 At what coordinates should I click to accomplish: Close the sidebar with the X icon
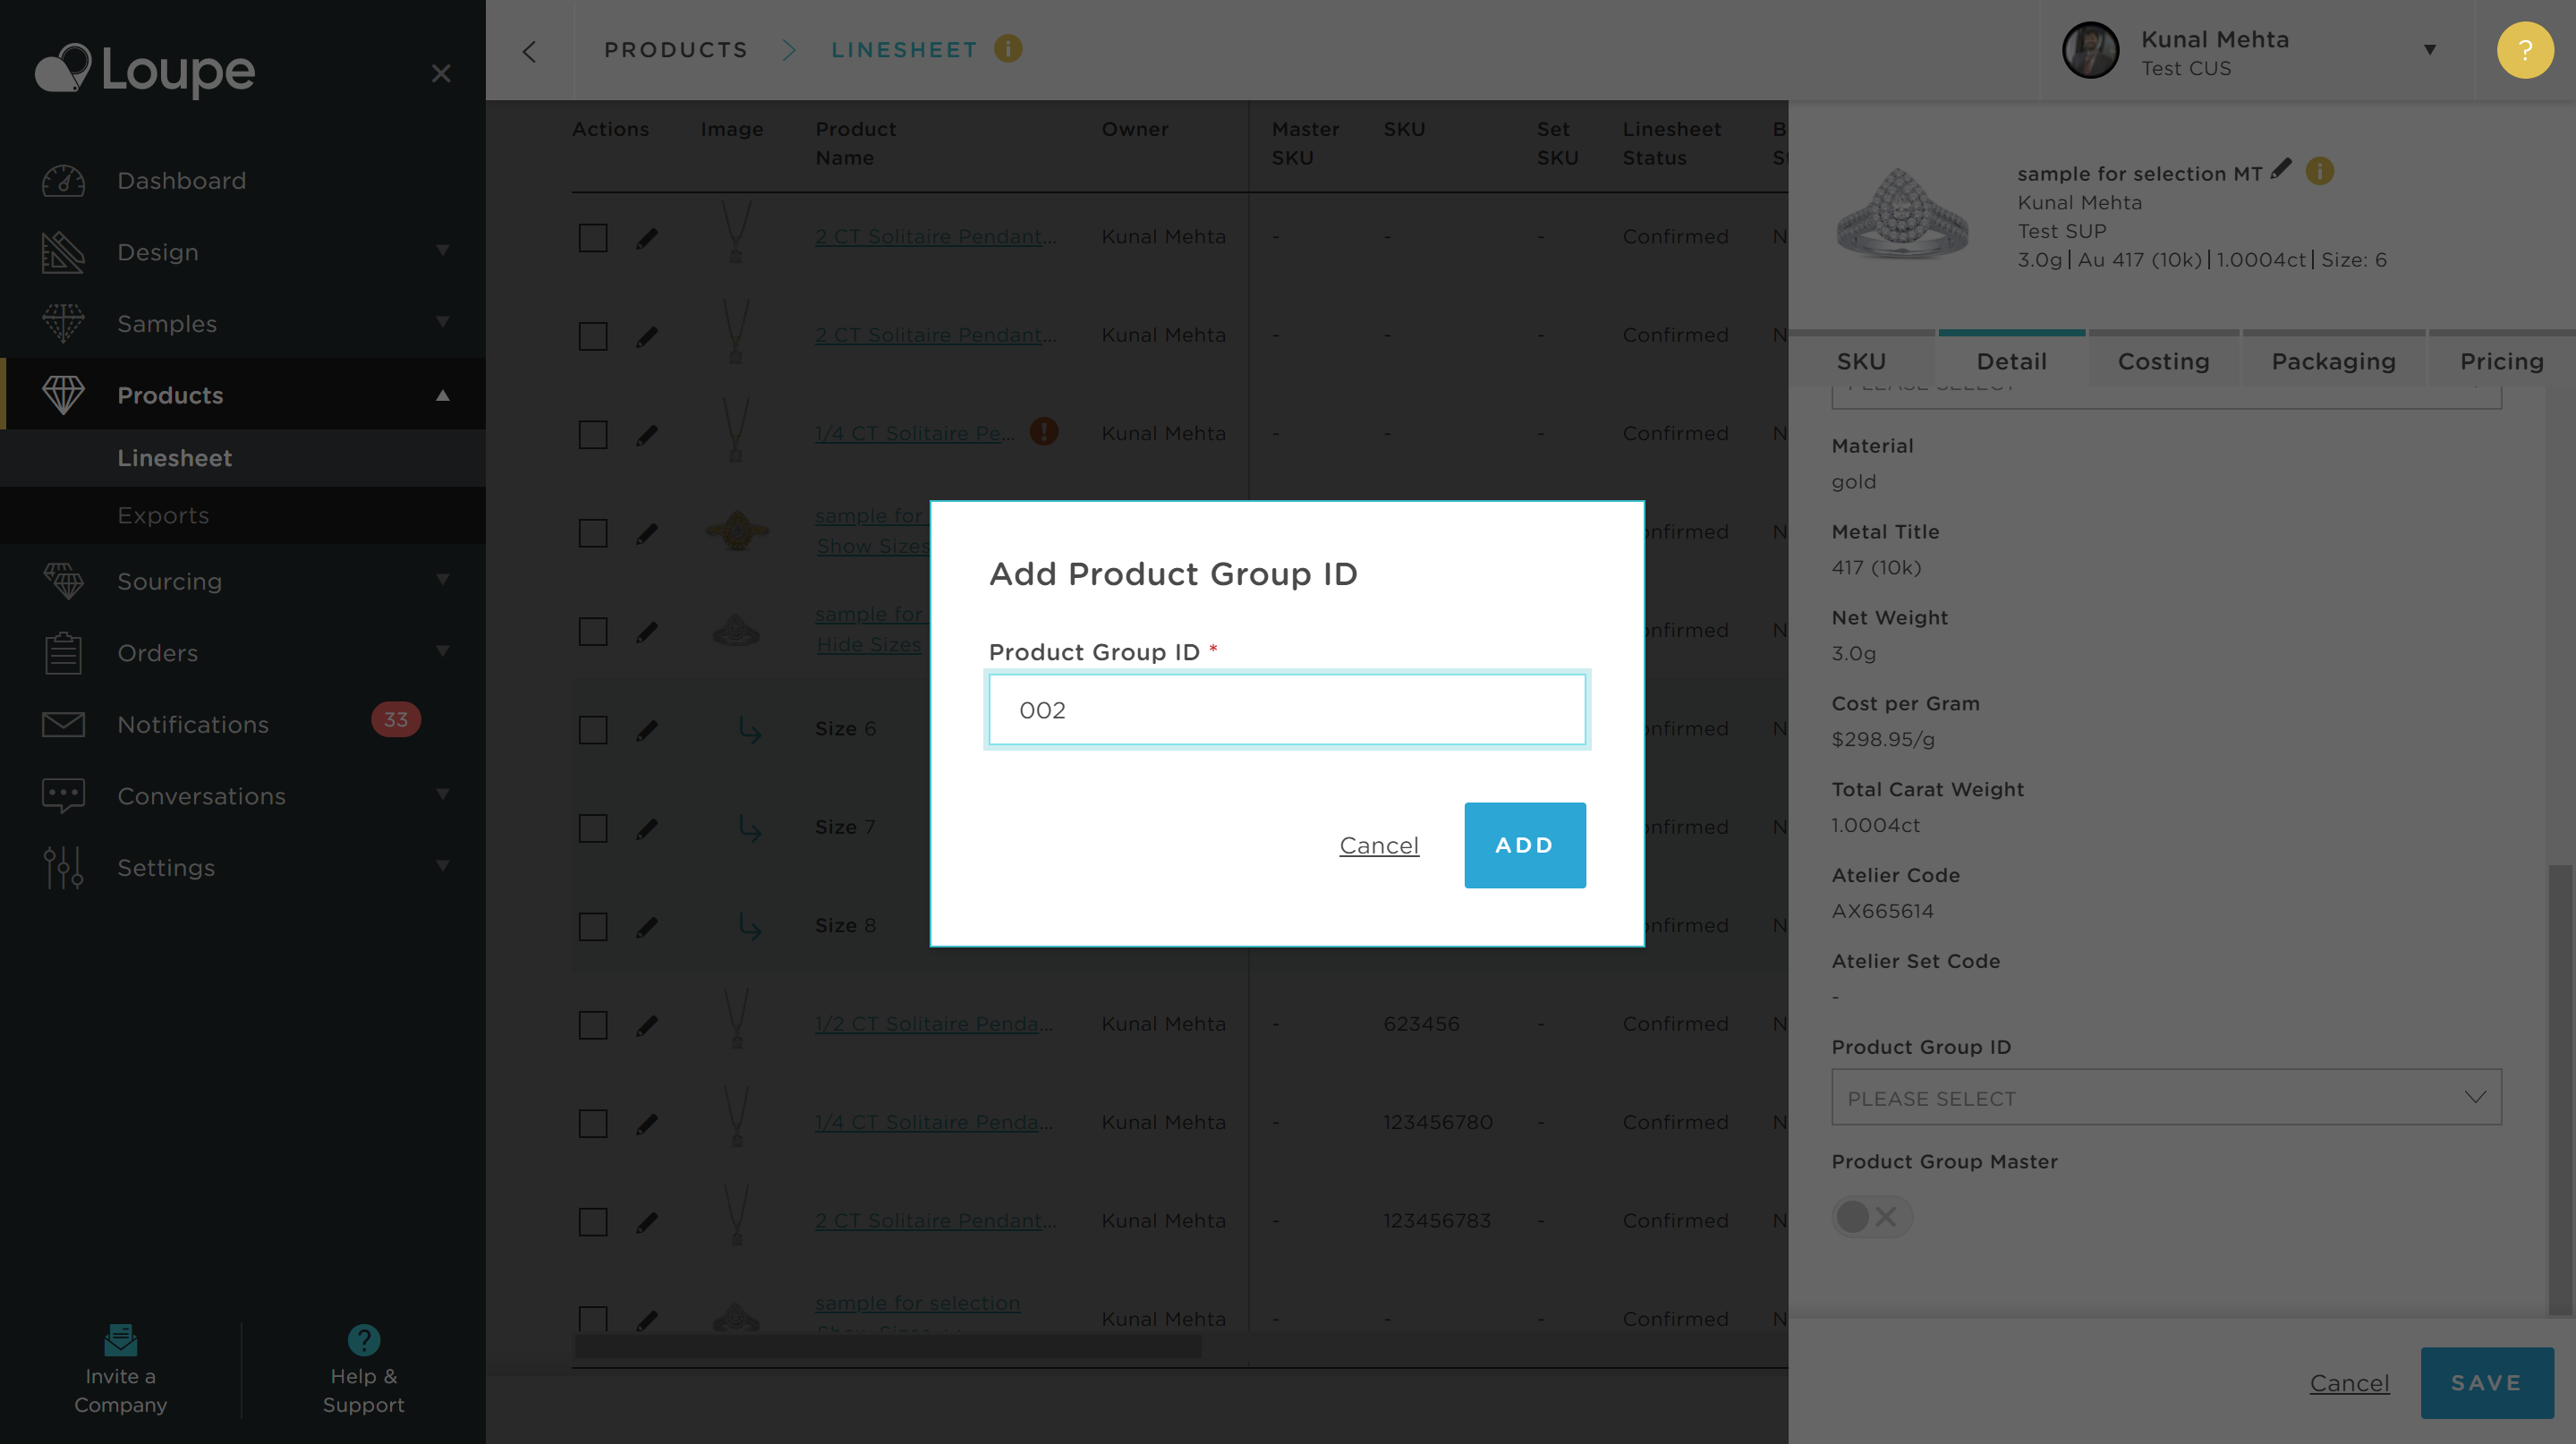tap(441, 73)
